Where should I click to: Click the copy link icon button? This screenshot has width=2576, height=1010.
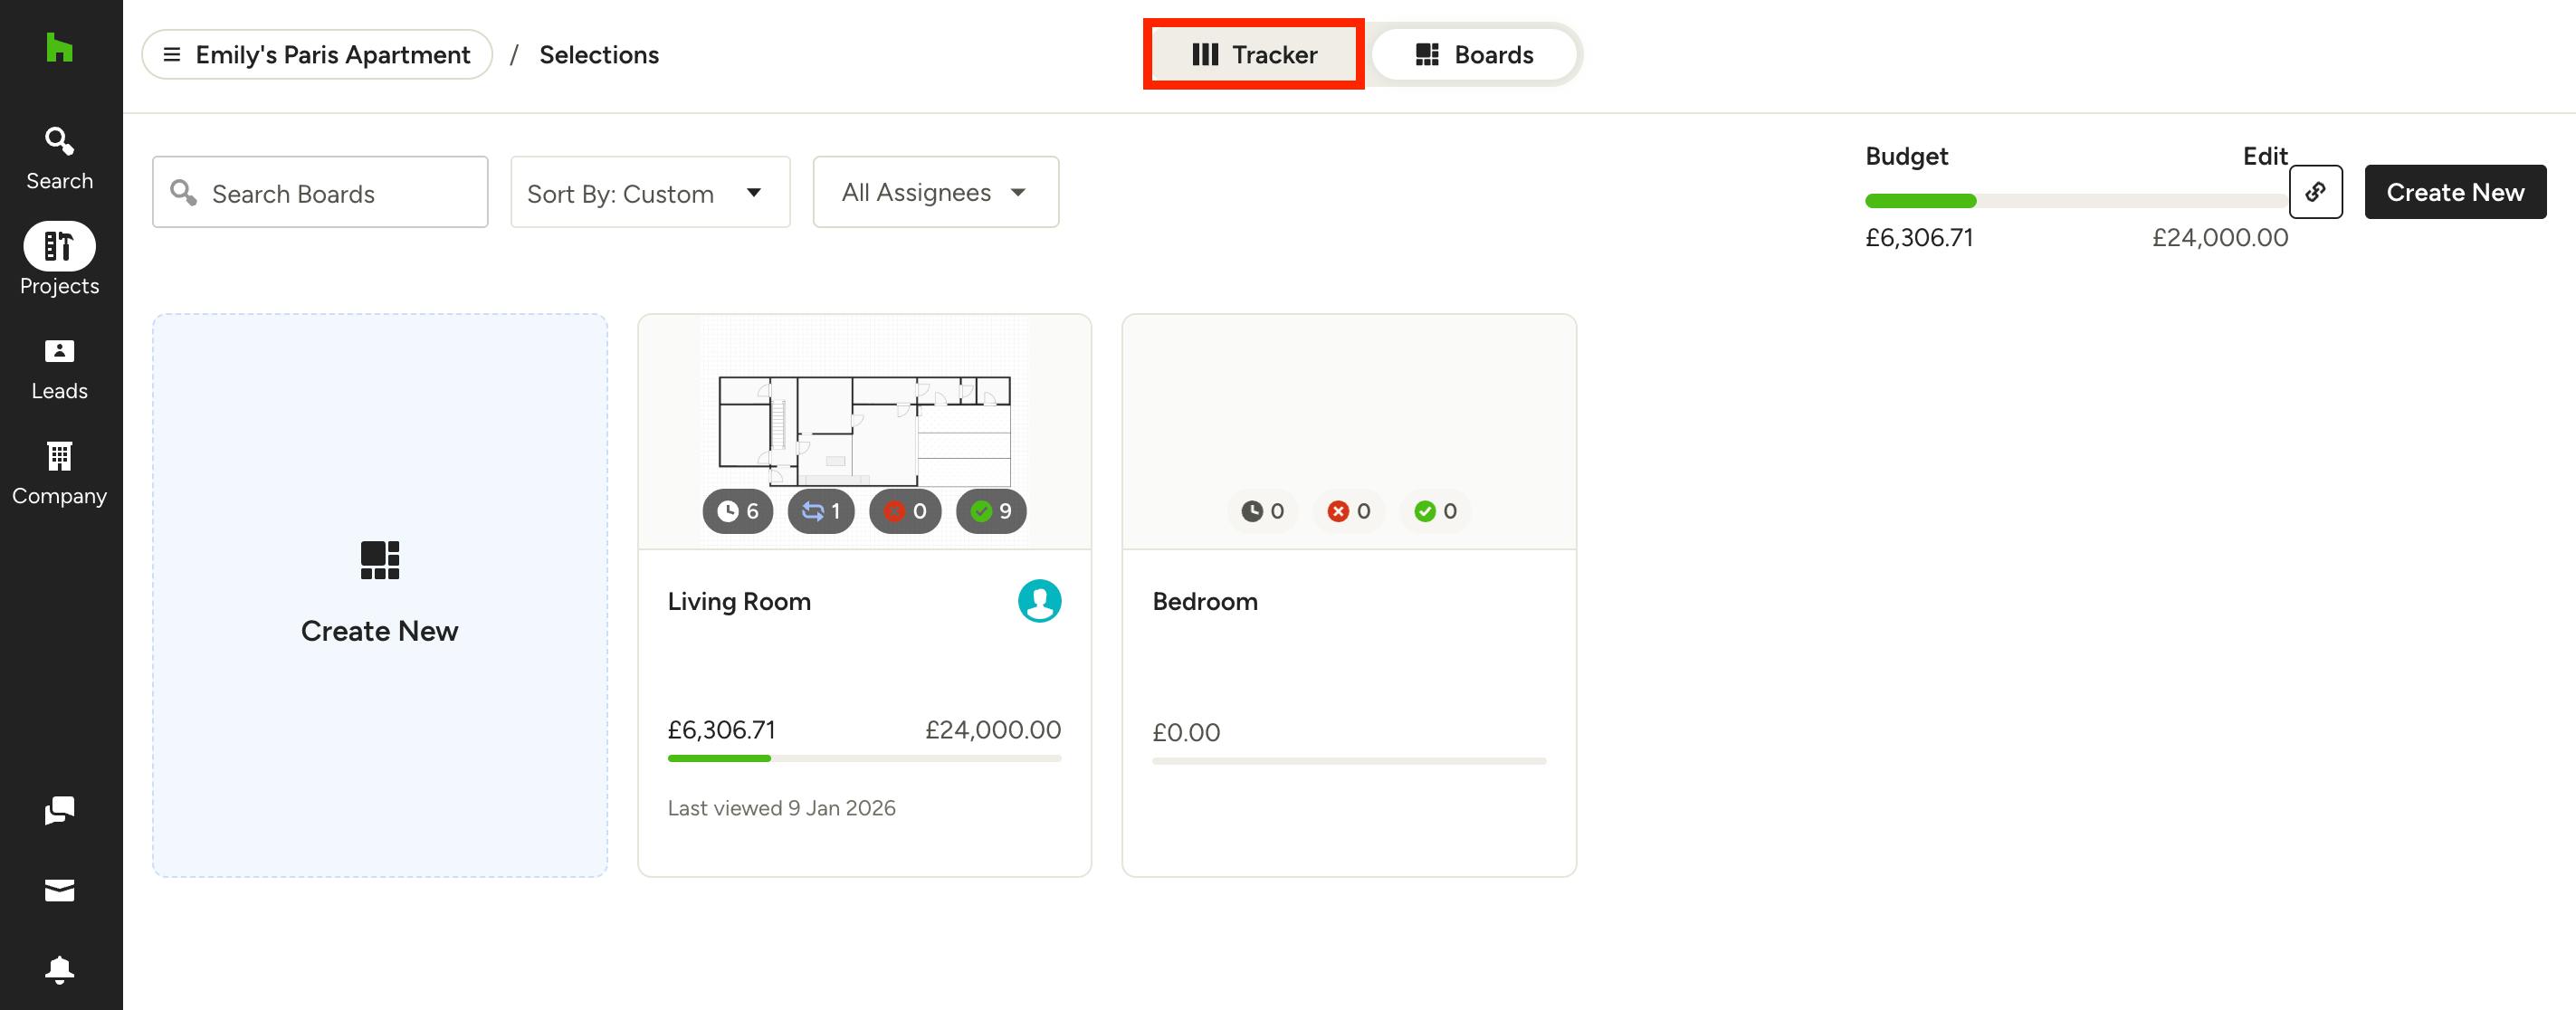click(2315, 192)
